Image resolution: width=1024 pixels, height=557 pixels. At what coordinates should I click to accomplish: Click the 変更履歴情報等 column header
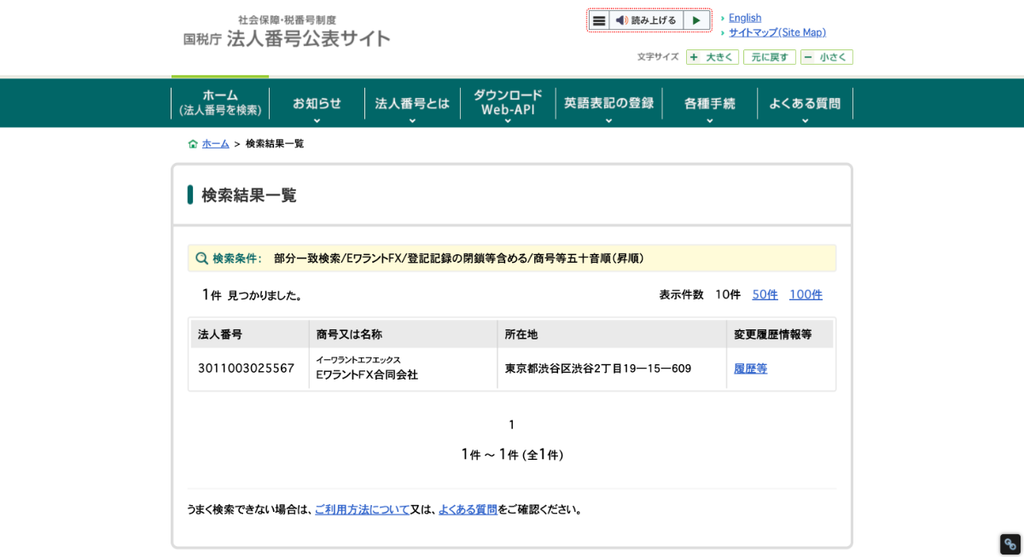[x=780, y=334]
